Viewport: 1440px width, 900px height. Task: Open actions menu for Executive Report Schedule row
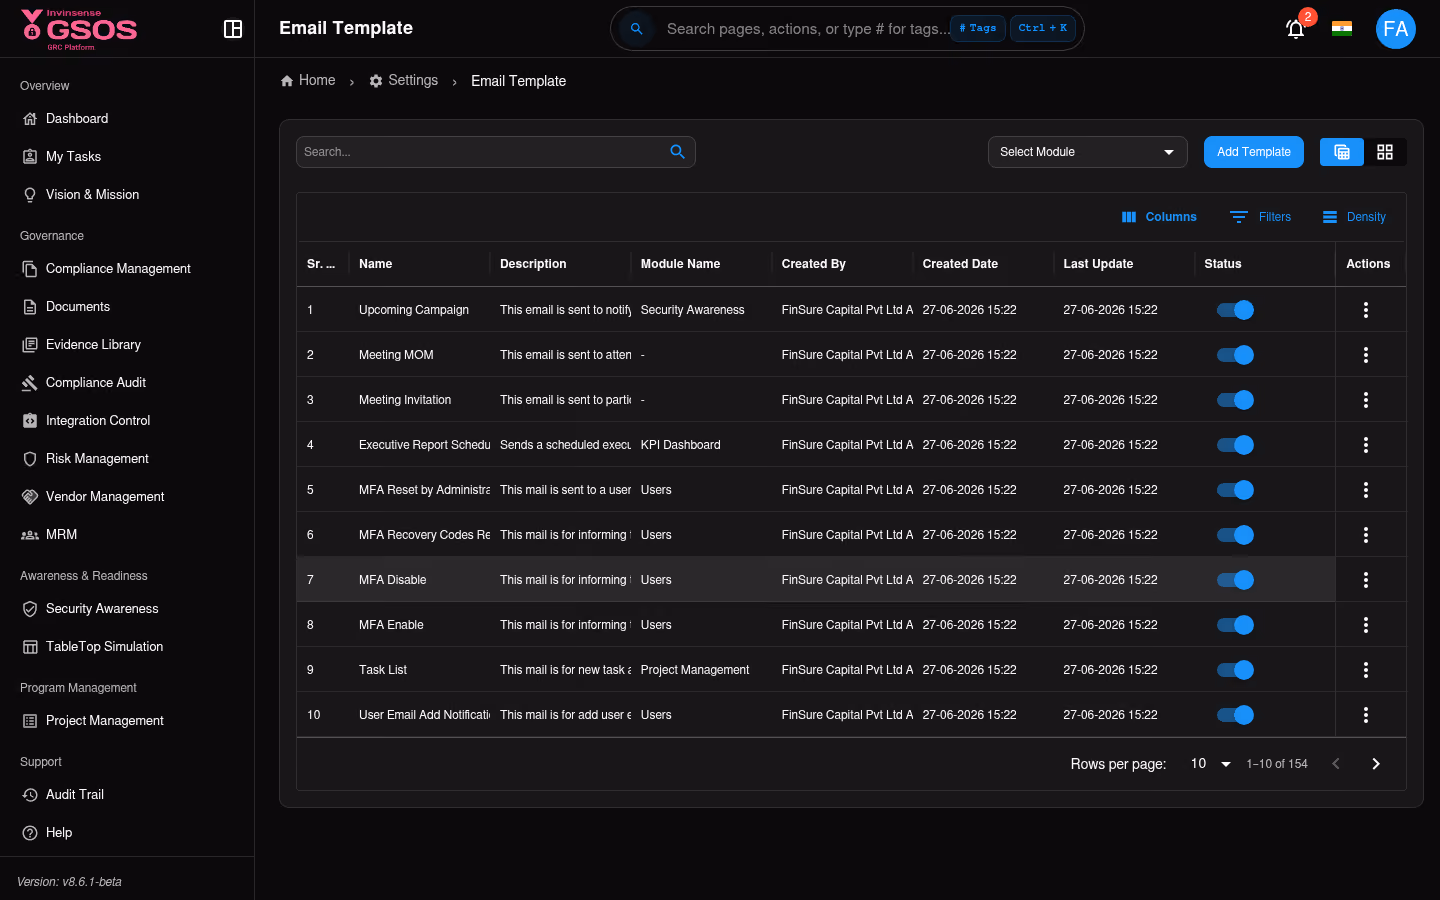tap(1366, 445)
